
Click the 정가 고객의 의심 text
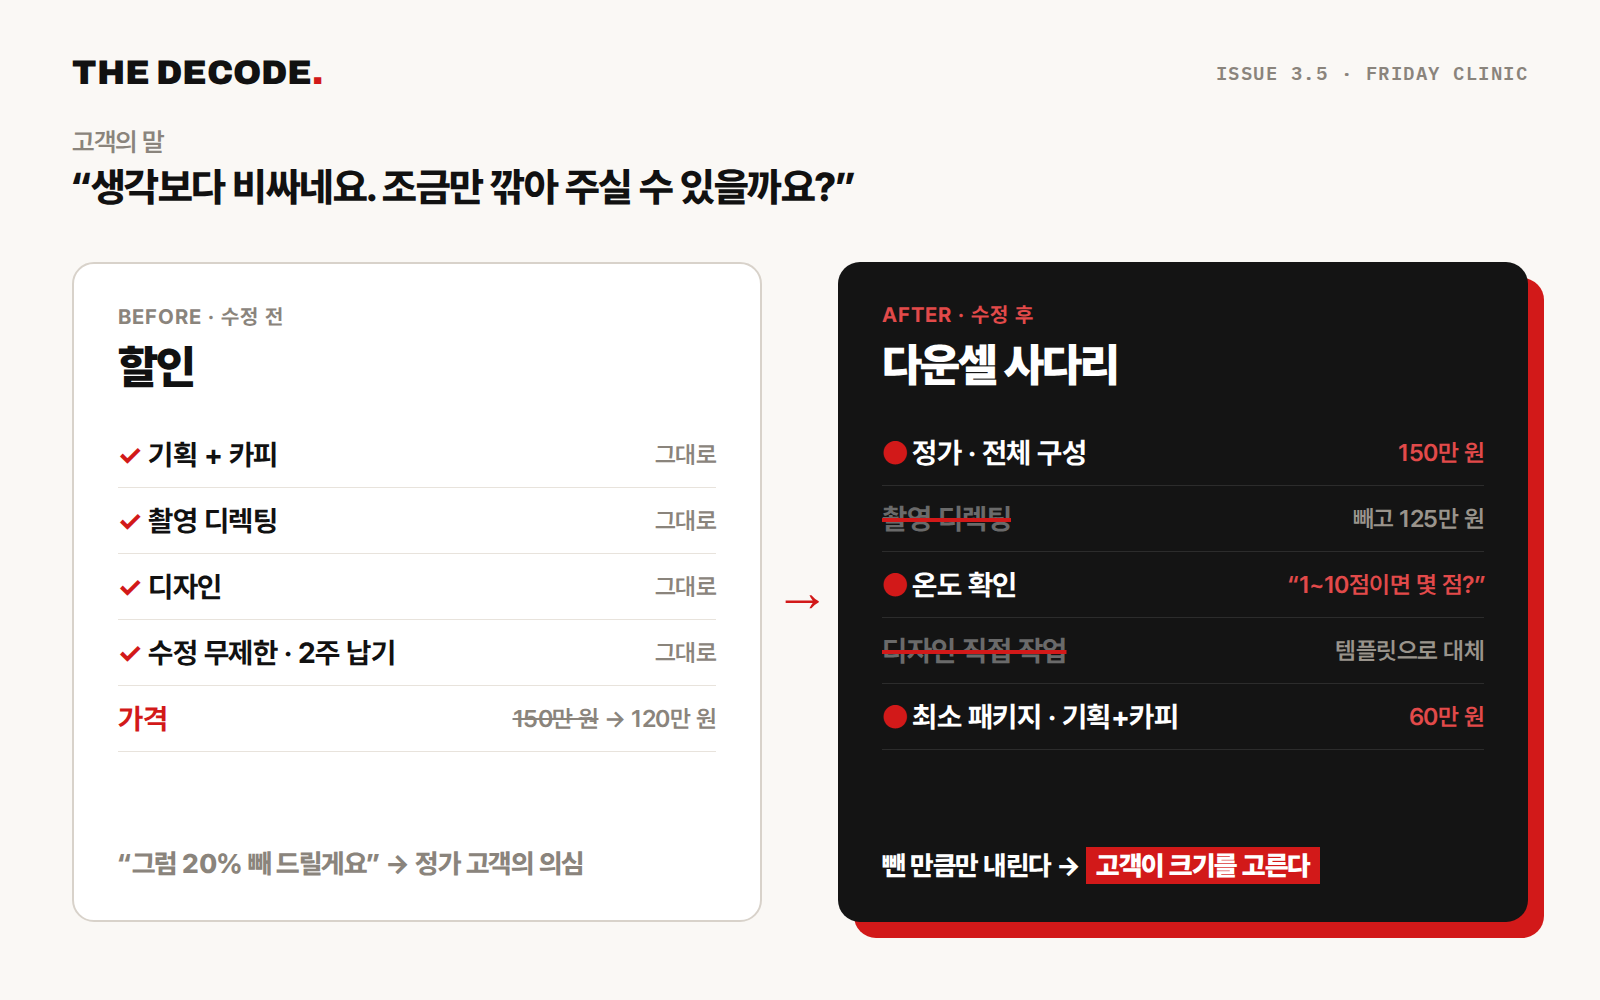[x=499, y=863]
